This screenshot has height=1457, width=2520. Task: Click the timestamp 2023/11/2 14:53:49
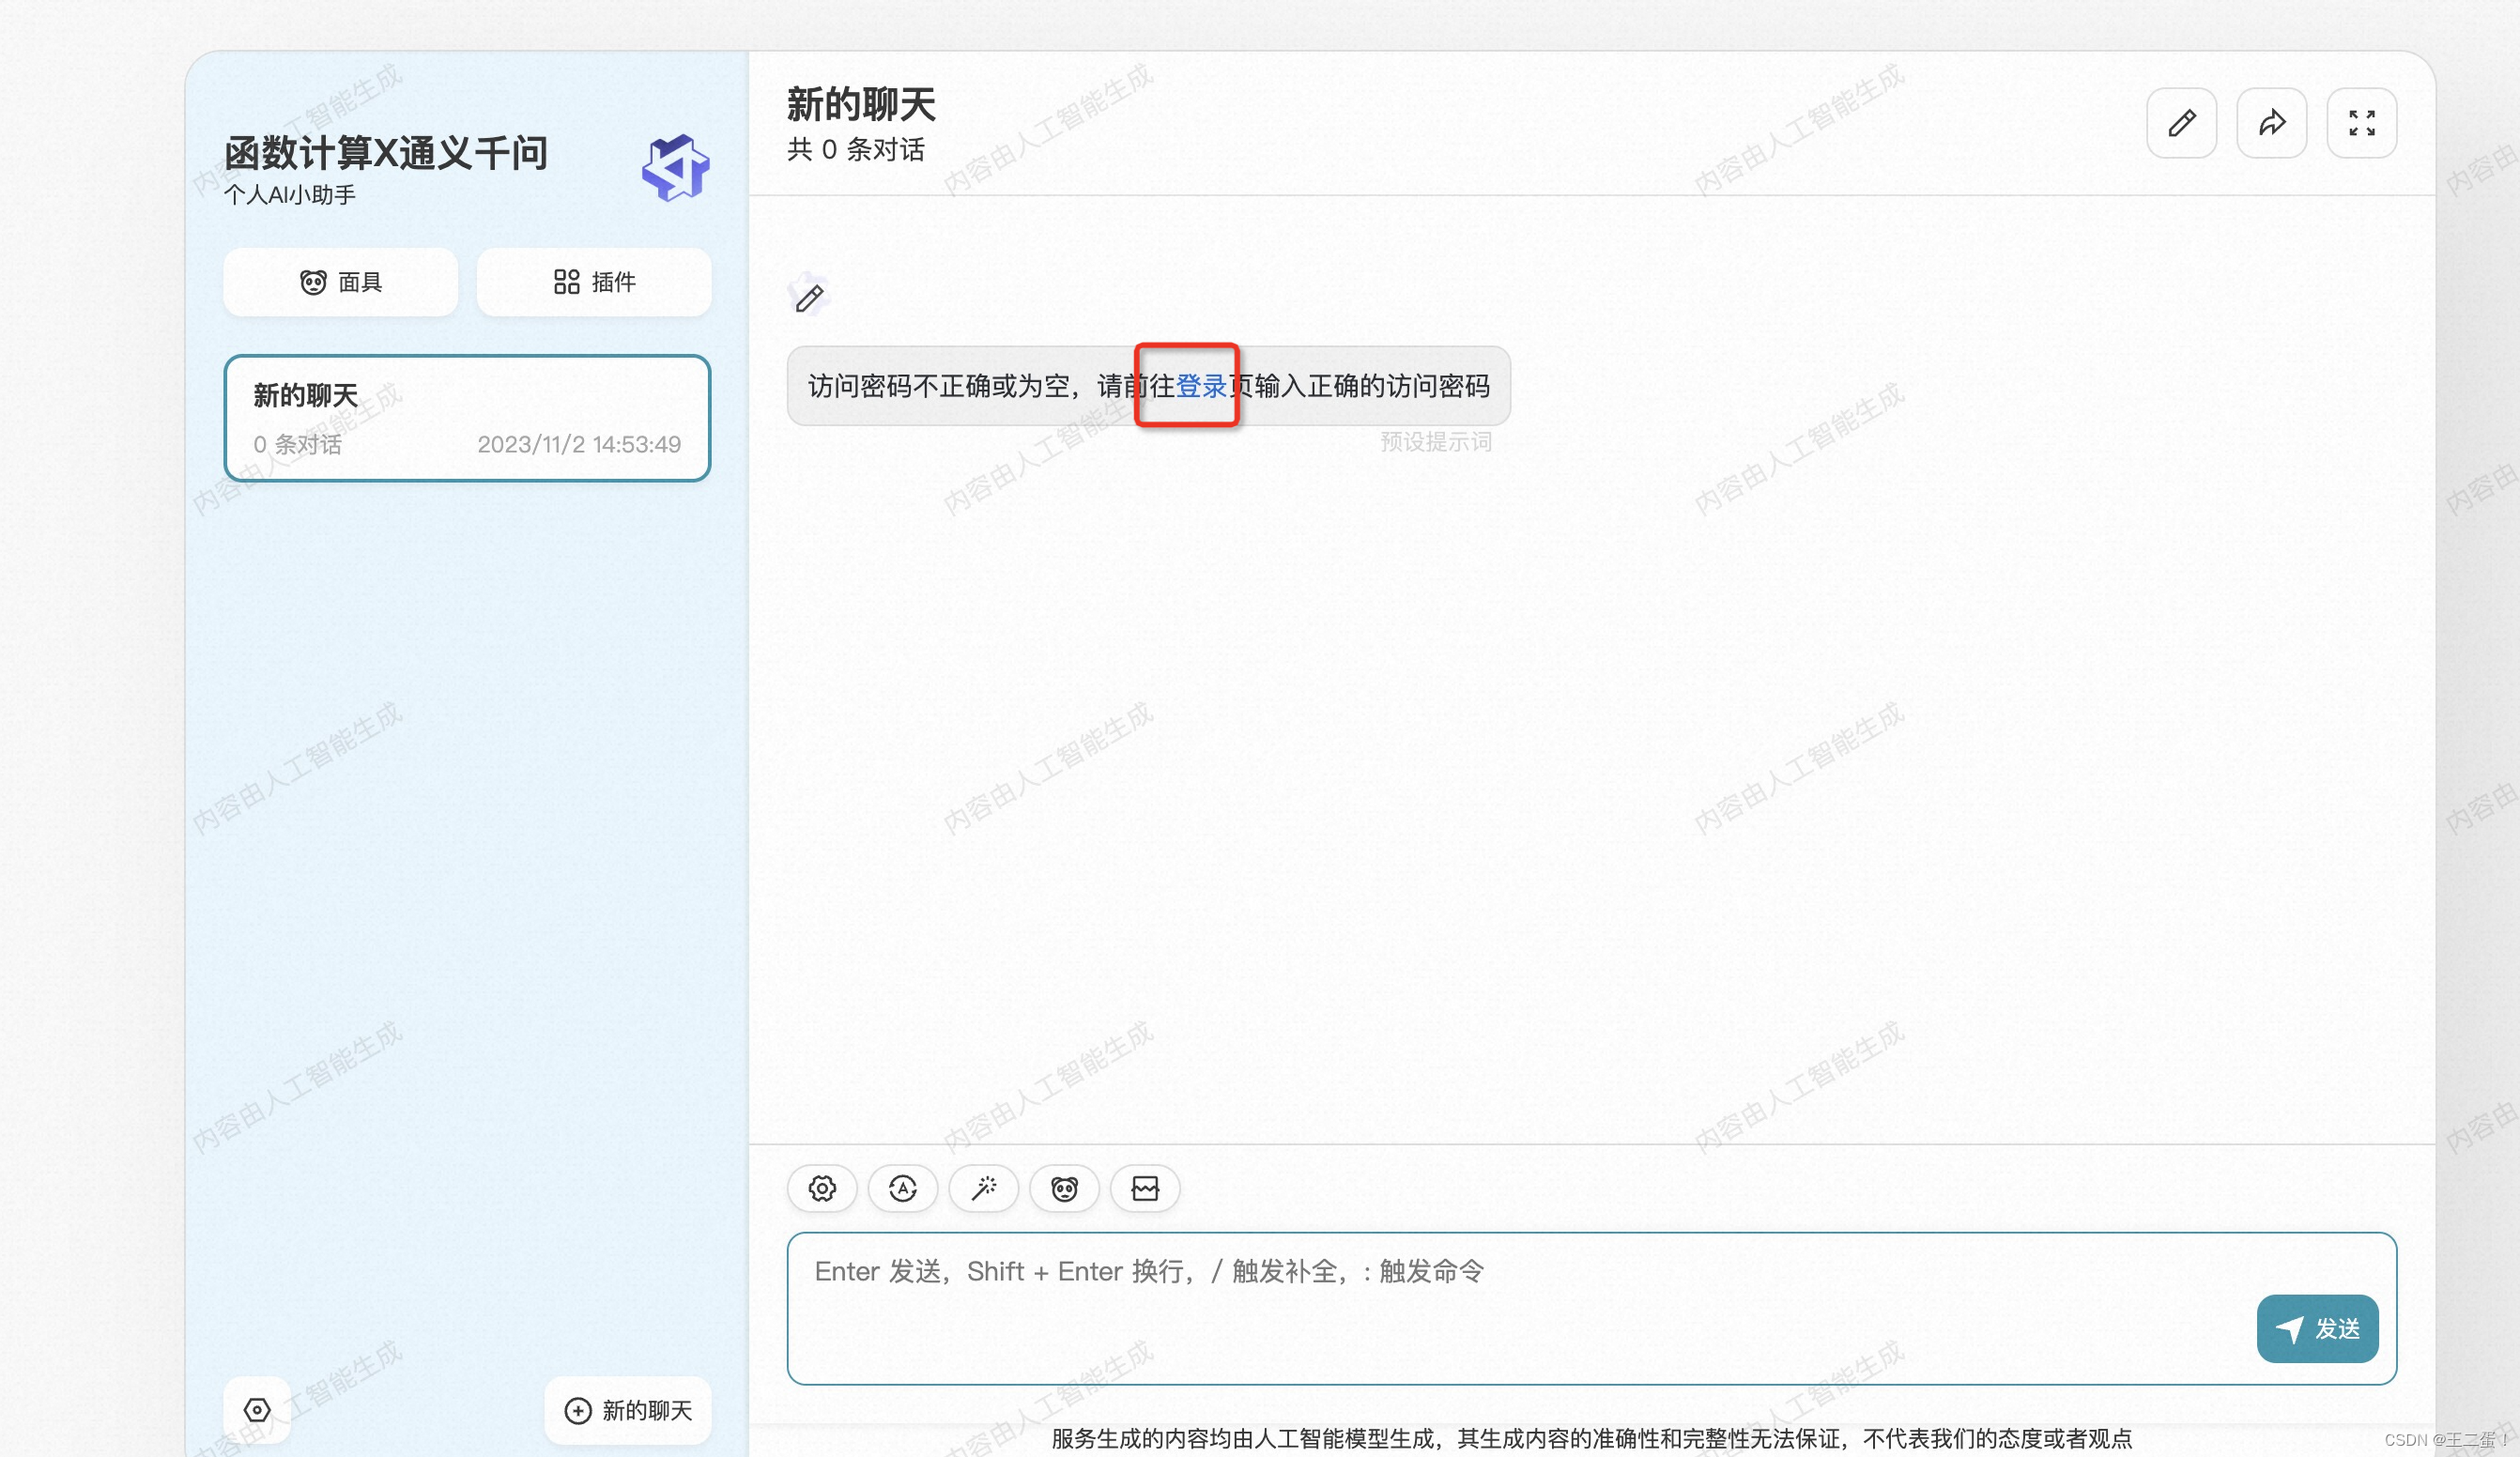(x=579, y=444)
